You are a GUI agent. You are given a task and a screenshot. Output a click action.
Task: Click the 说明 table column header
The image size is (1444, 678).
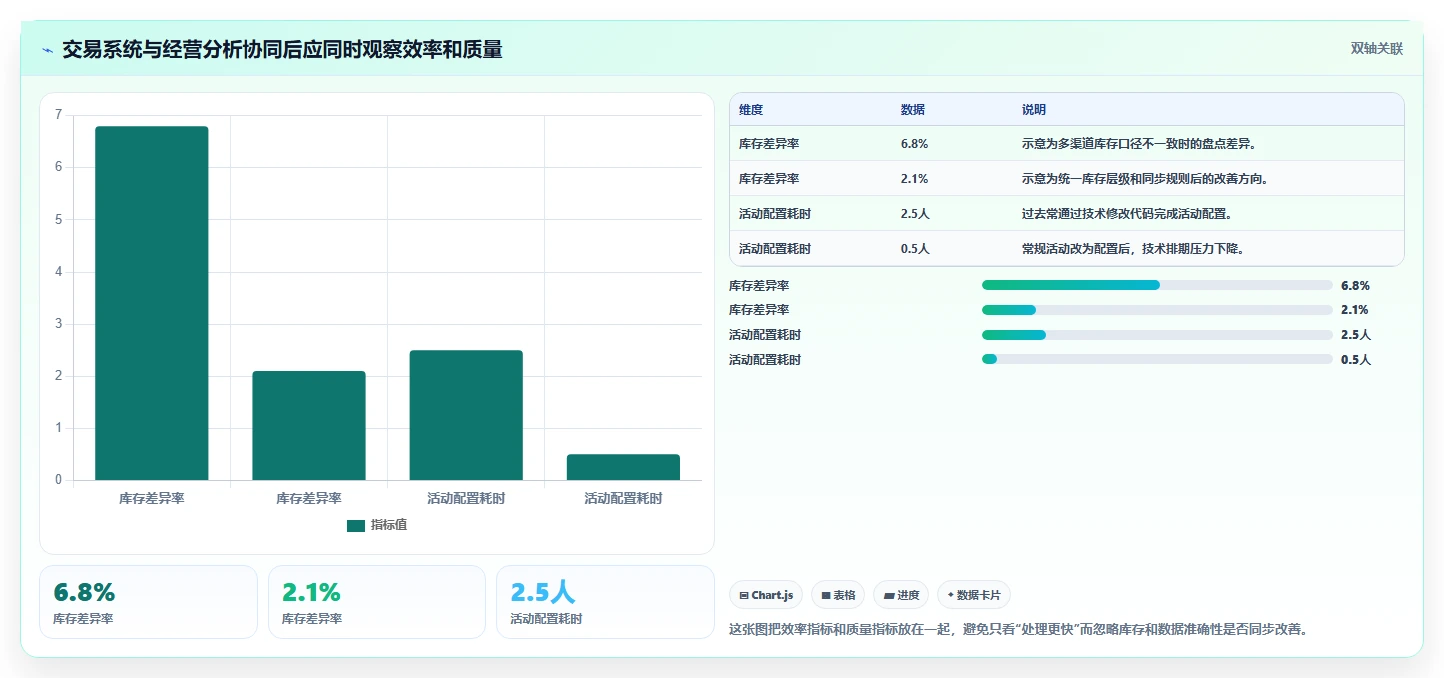click(1034, 110)
